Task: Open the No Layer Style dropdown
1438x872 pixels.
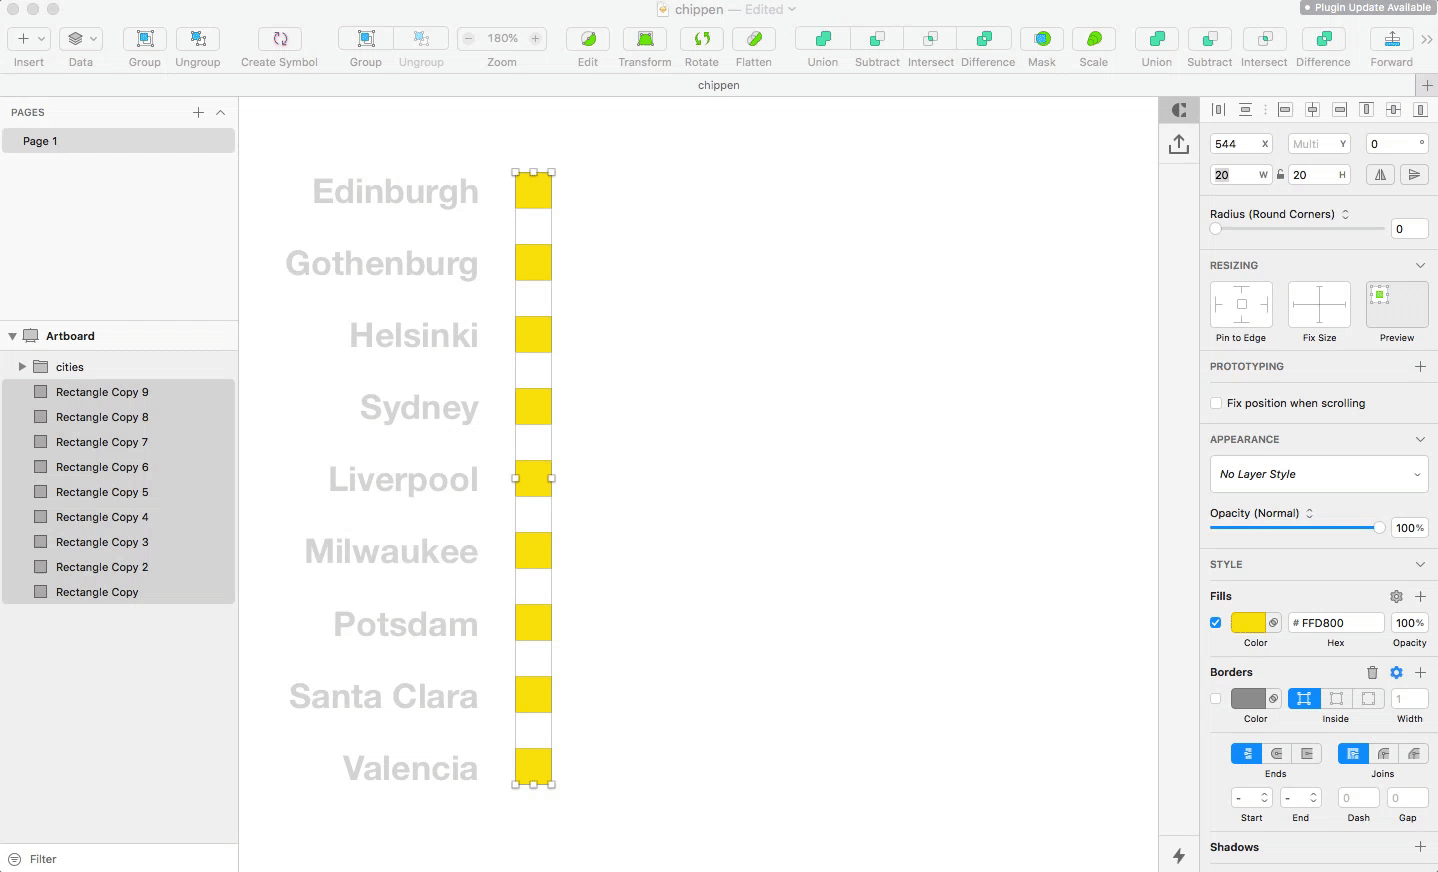Action: pos(1319,474)
